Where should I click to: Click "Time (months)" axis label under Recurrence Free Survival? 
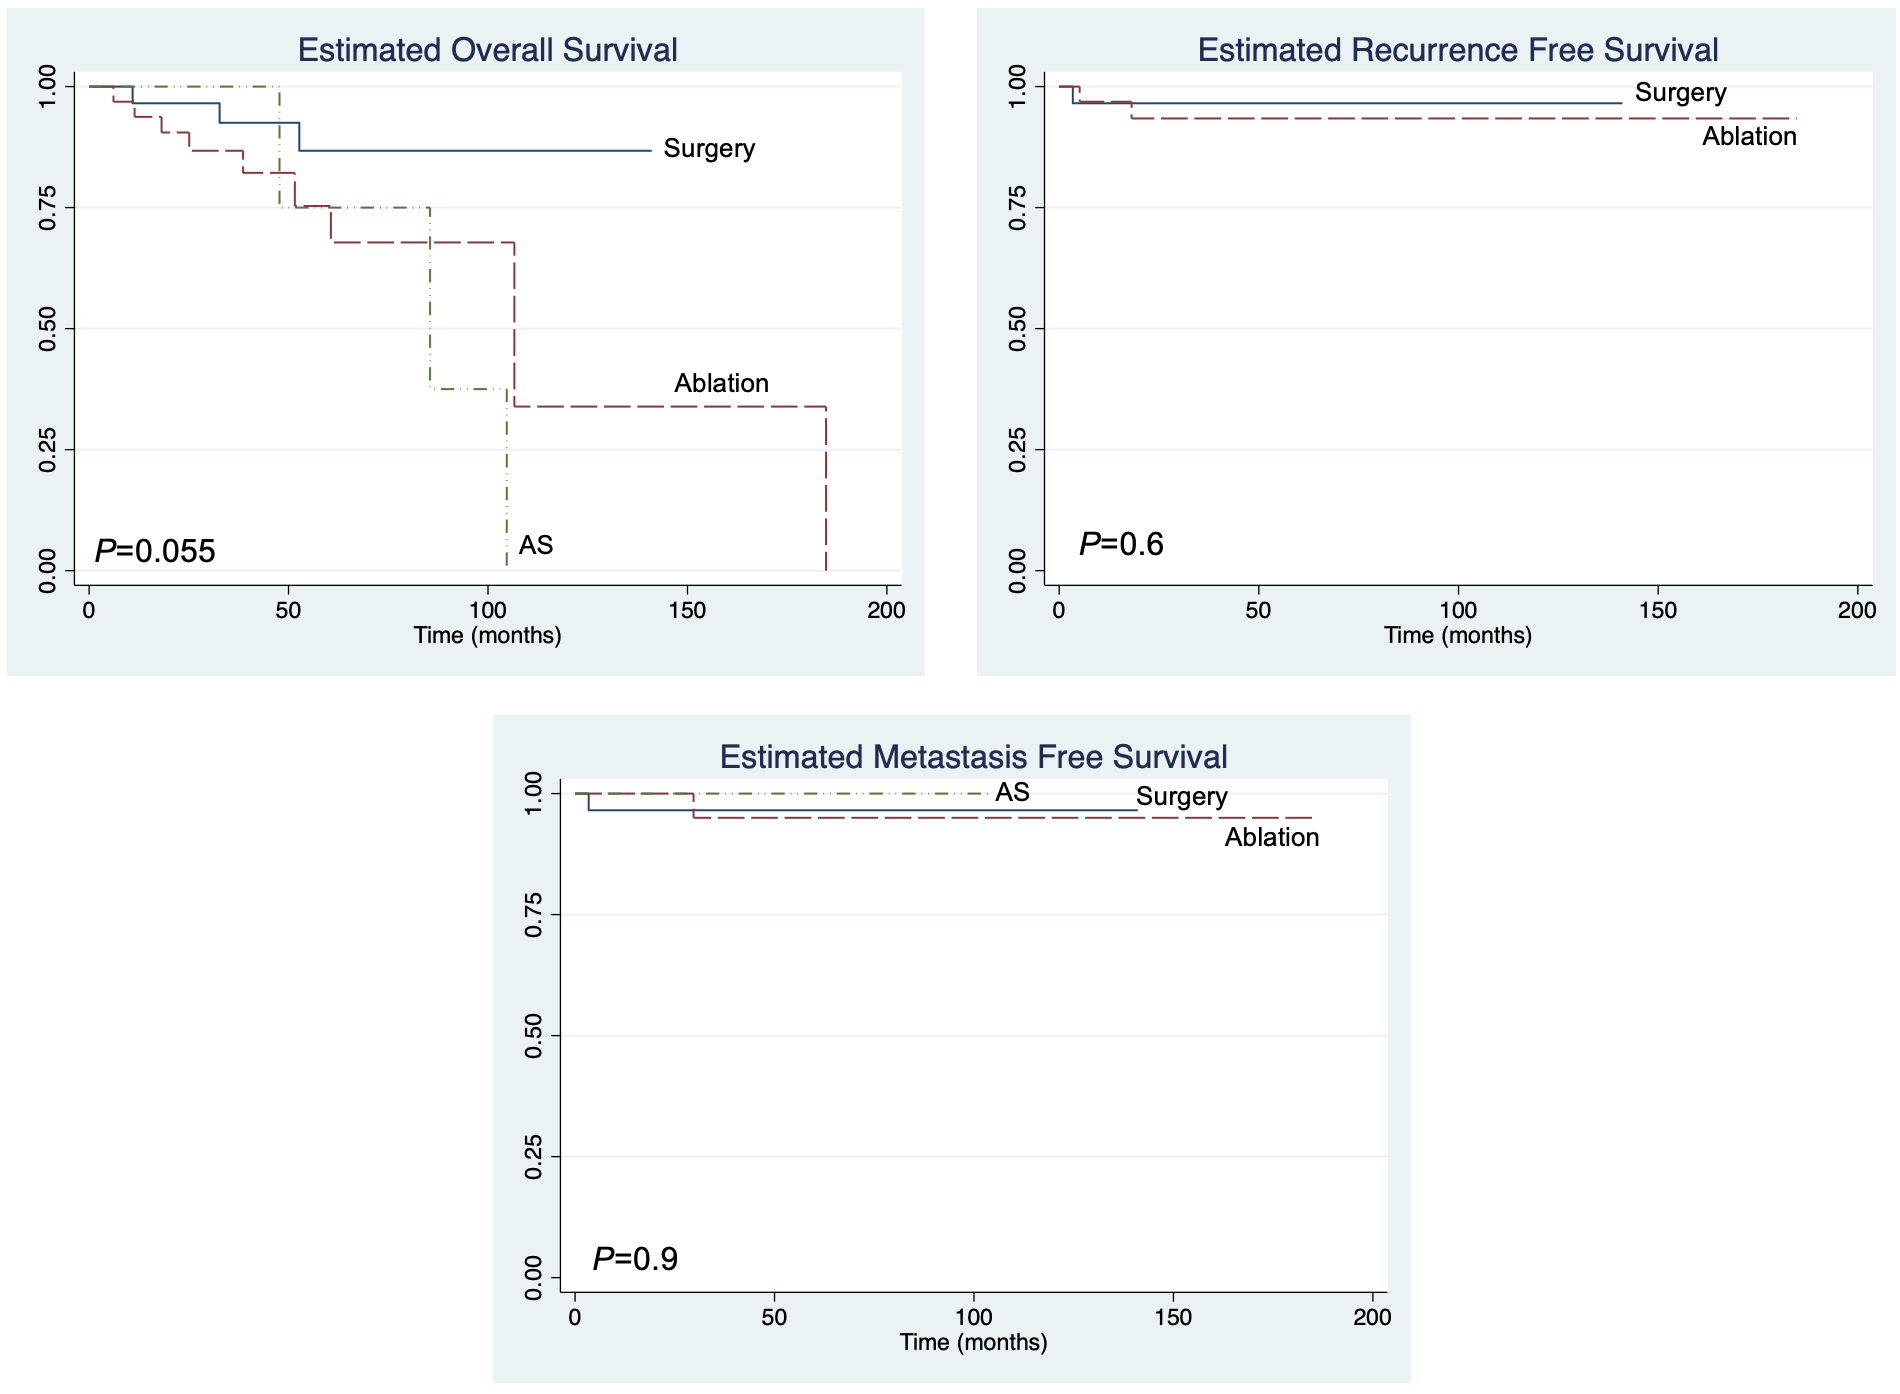click(x=1457, y=636)
